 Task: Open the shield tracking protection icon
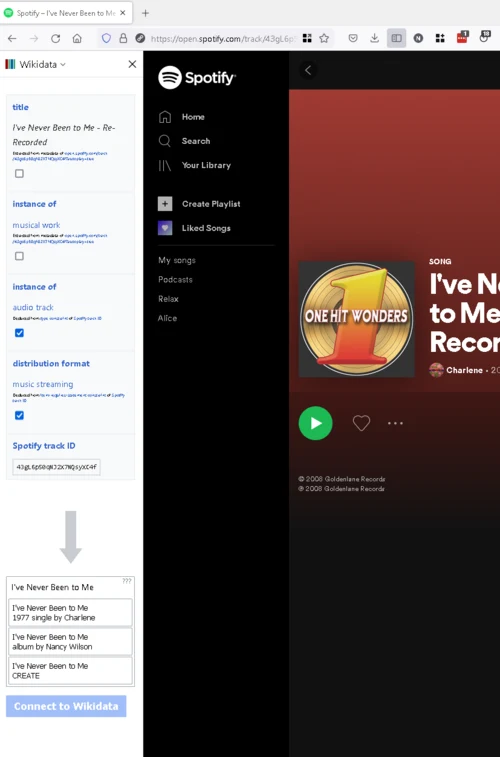click(106, 39)
